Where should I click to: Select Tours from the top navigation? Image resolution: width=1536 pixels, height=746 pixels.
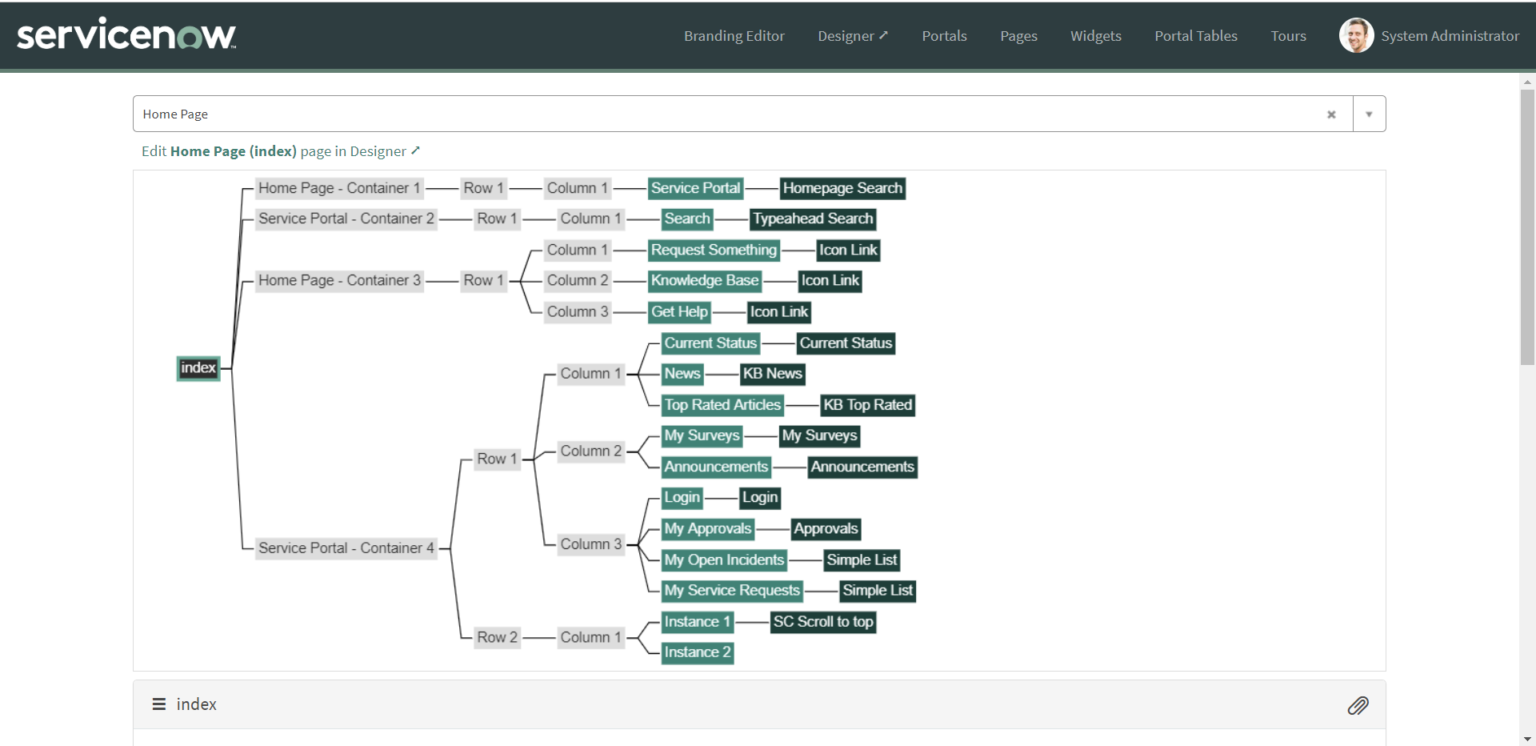click(x=1288, y=36)
